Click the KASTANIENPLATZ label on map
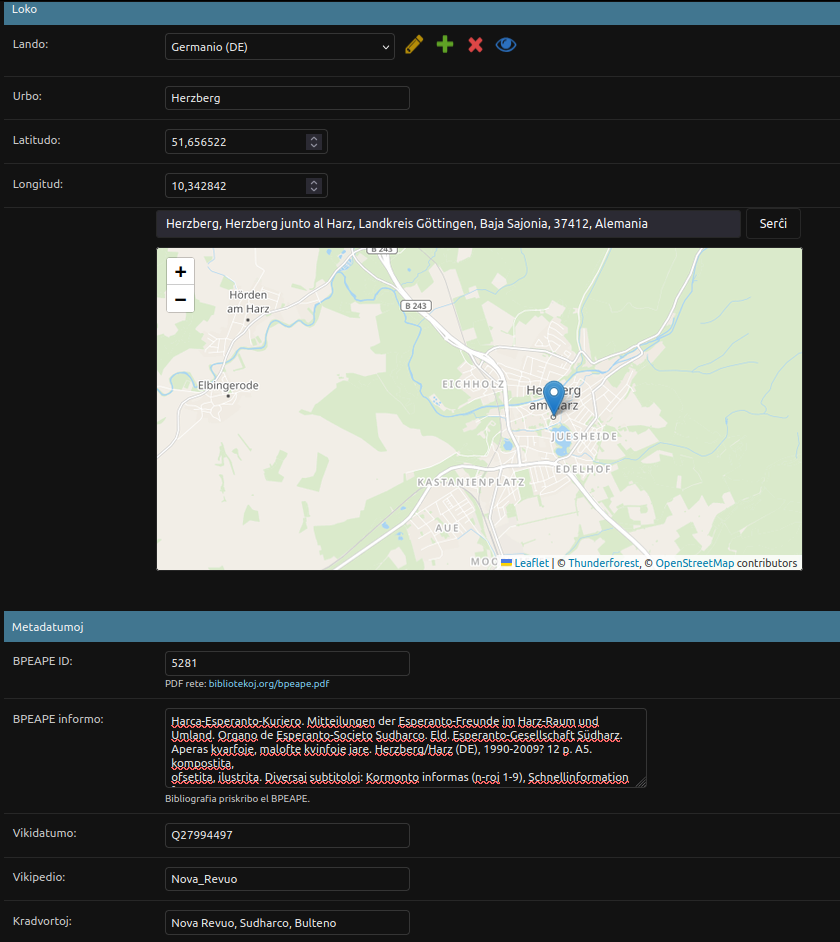Viewport: 840px width, 942px height. [x=470, y=482]
